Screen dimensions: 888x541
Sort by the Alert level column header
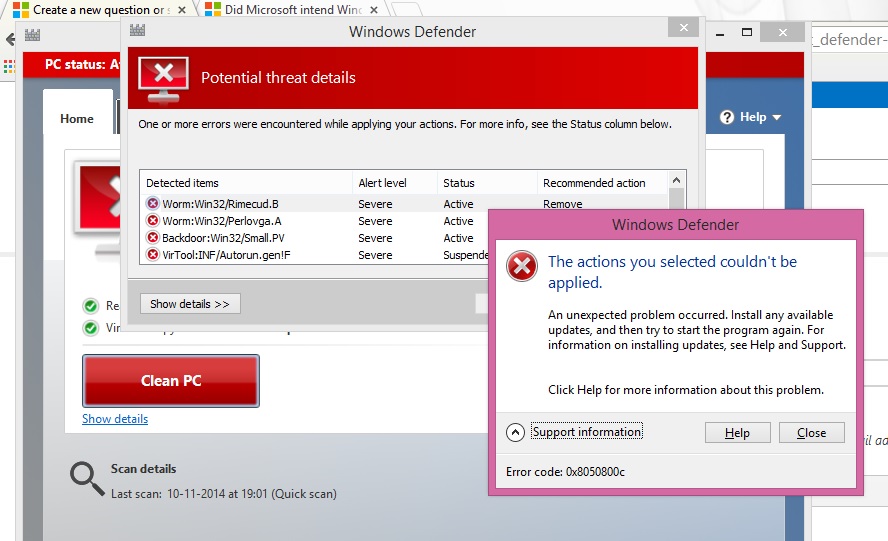(395, 183)
